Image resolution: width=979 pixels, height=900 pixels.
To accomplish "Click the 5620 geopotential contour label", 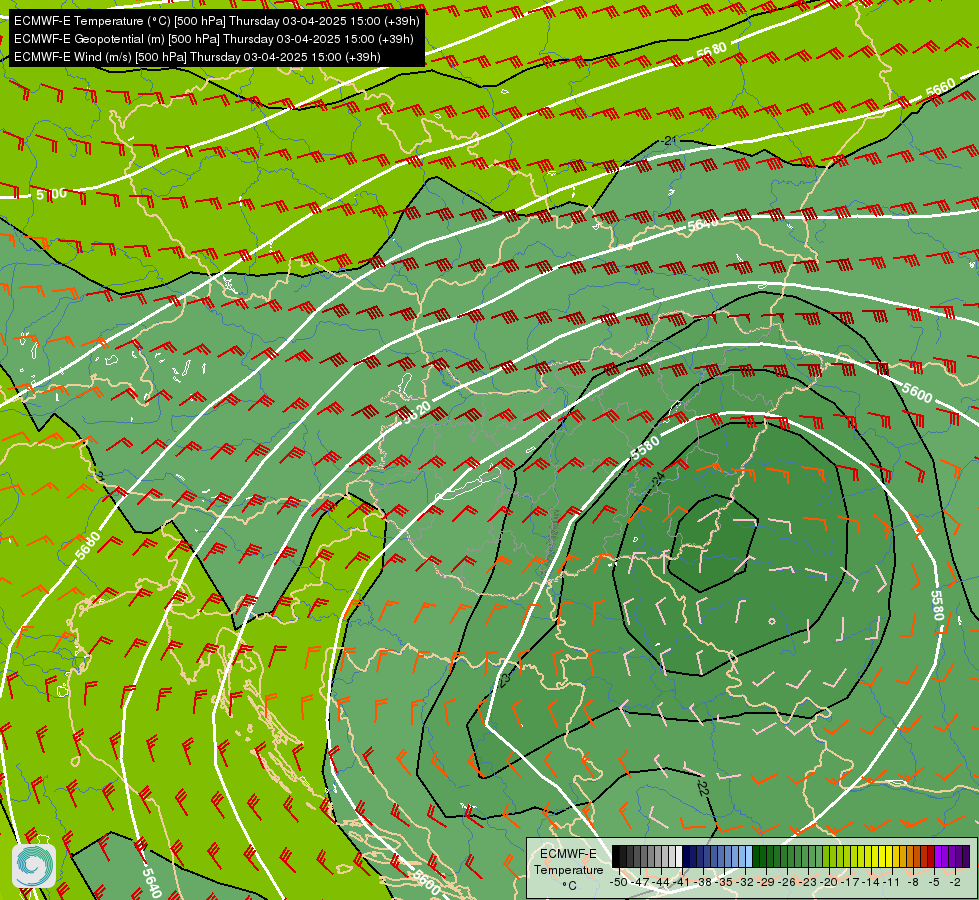I will (x=417, y=413).
